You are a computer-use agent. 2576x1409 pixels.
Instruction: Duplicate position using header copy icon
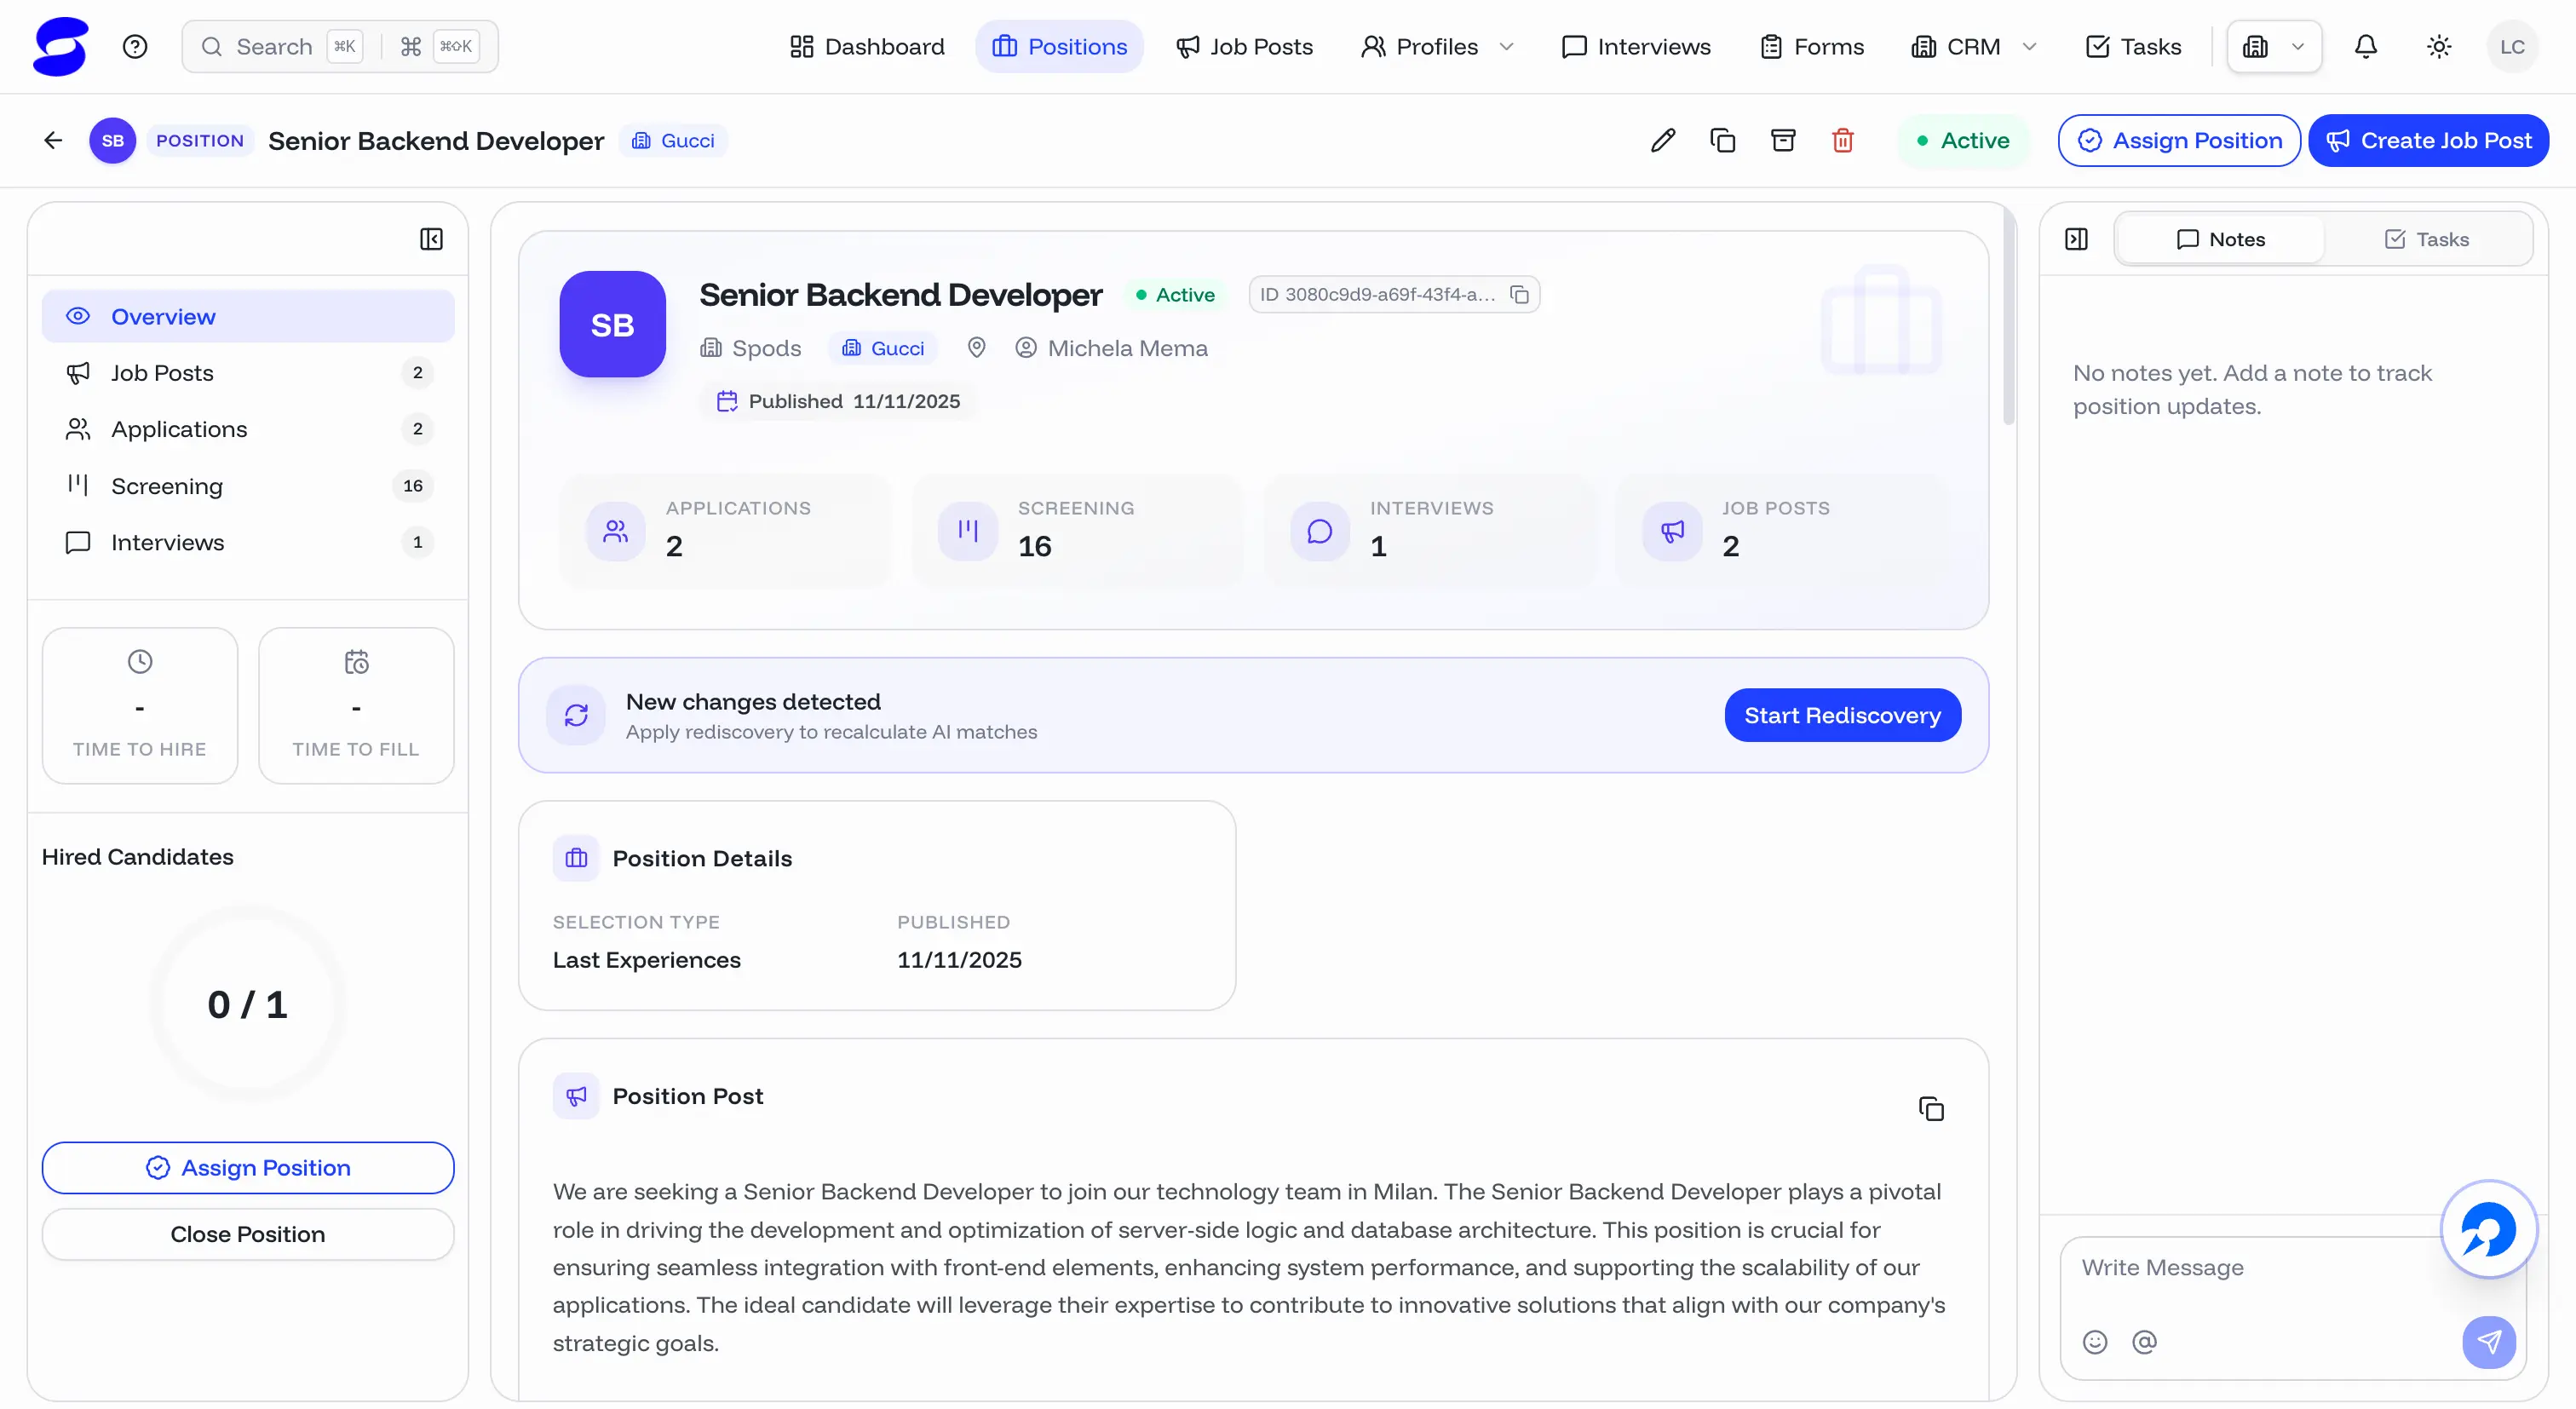1723,141
